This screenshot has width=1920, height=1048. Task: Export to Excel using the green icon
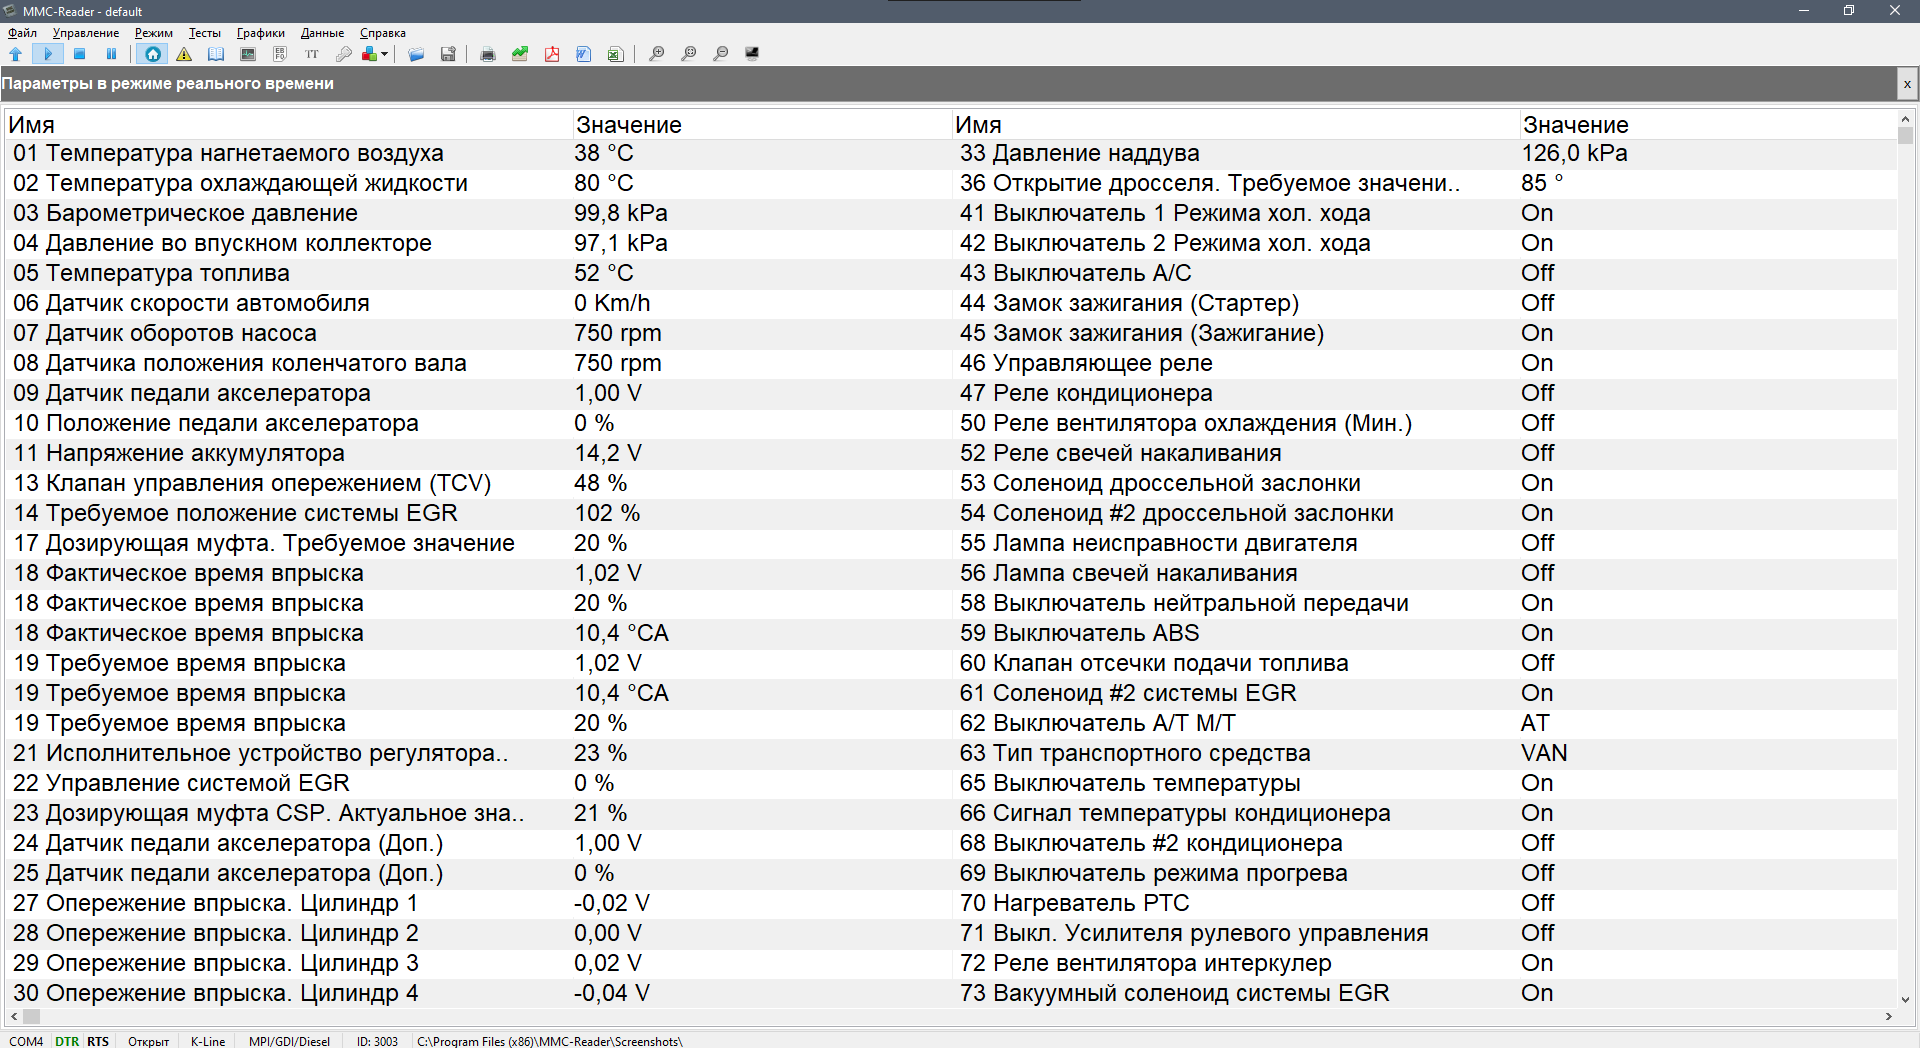click(615, 54)
